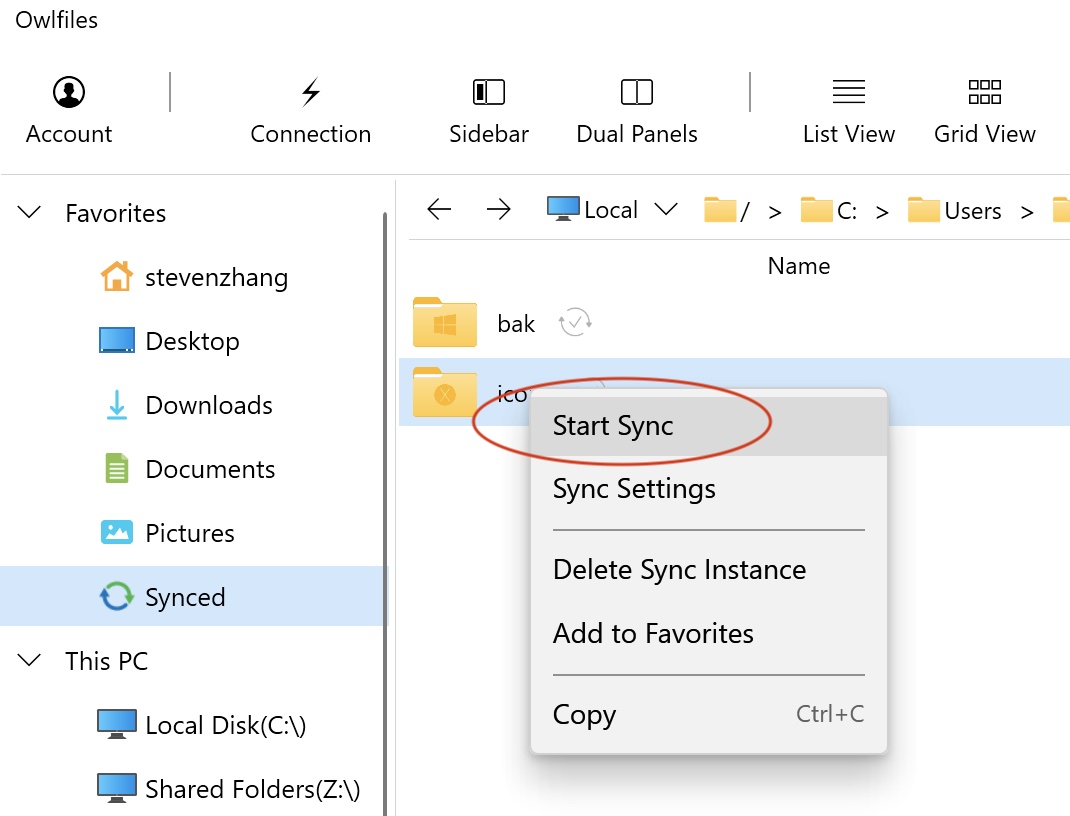The height and width of the screenshot is (816, 1070).
Task: Open the Local location dropdown chevron
Action: [x=666, y=209]
